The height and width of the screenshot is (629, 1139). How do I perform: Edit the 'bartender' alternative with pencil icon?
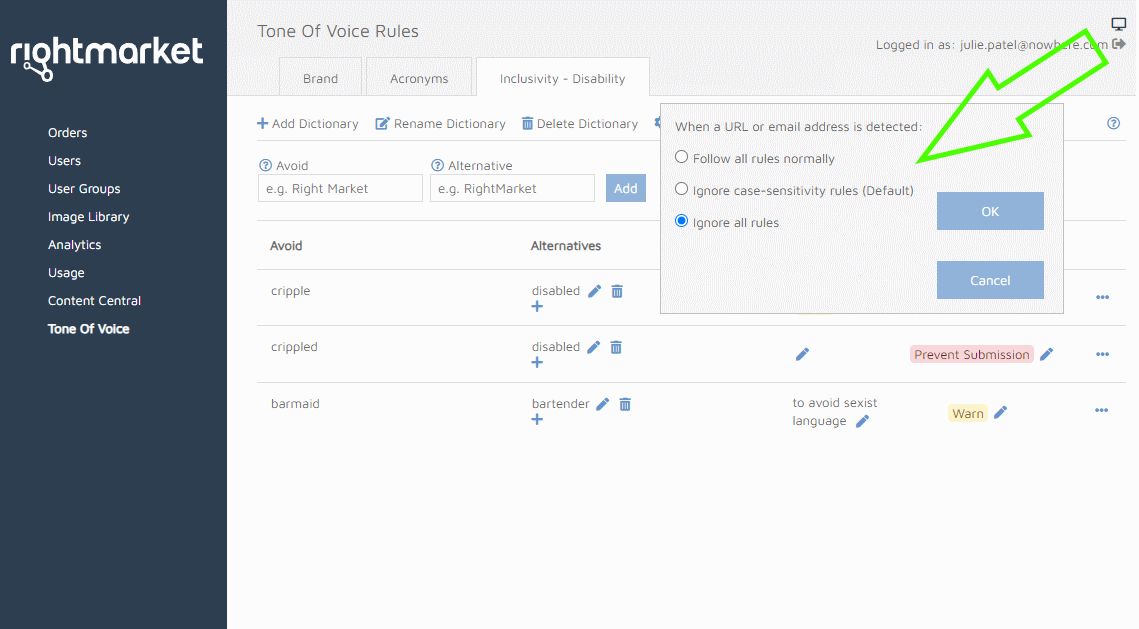tap(602, 404)
